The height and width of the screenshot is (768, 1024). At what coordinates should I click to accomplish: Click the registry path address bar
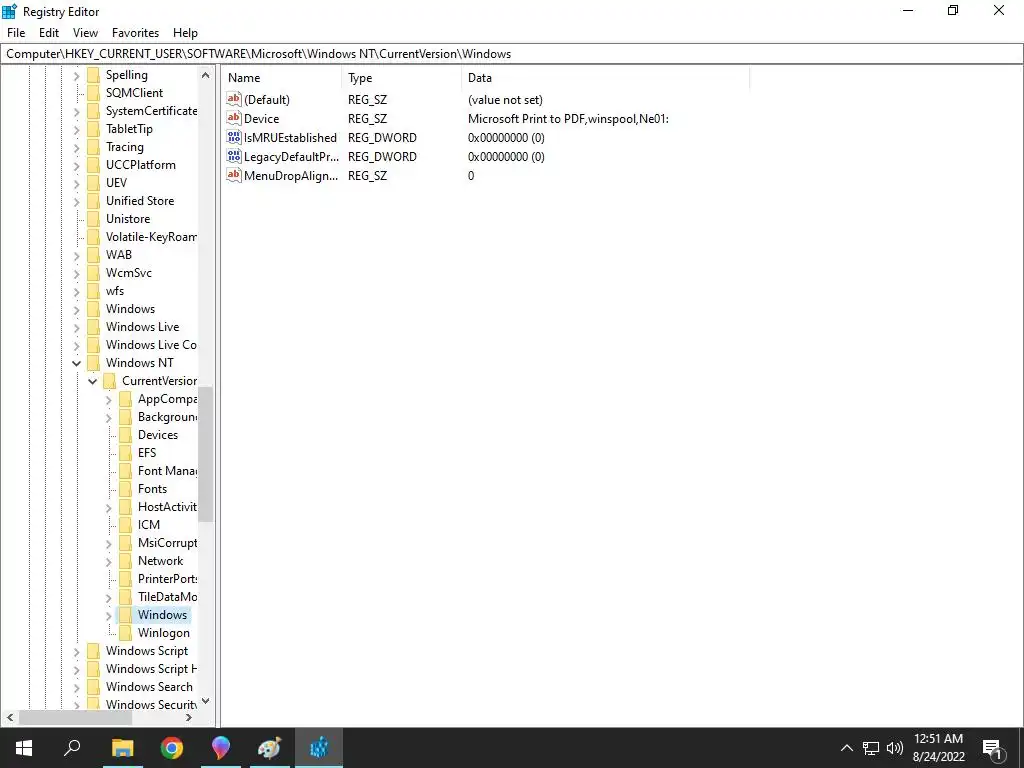coord(511,54)
